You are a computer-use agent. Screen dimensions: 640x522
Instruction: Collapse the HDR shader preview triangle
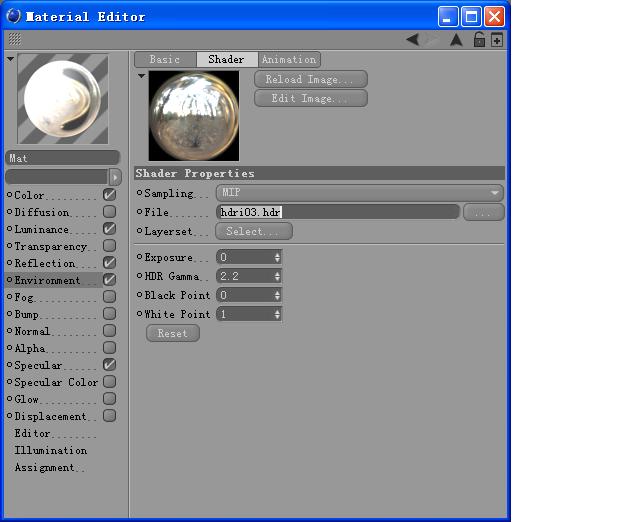pyautogui.click(x=141, y=76)
